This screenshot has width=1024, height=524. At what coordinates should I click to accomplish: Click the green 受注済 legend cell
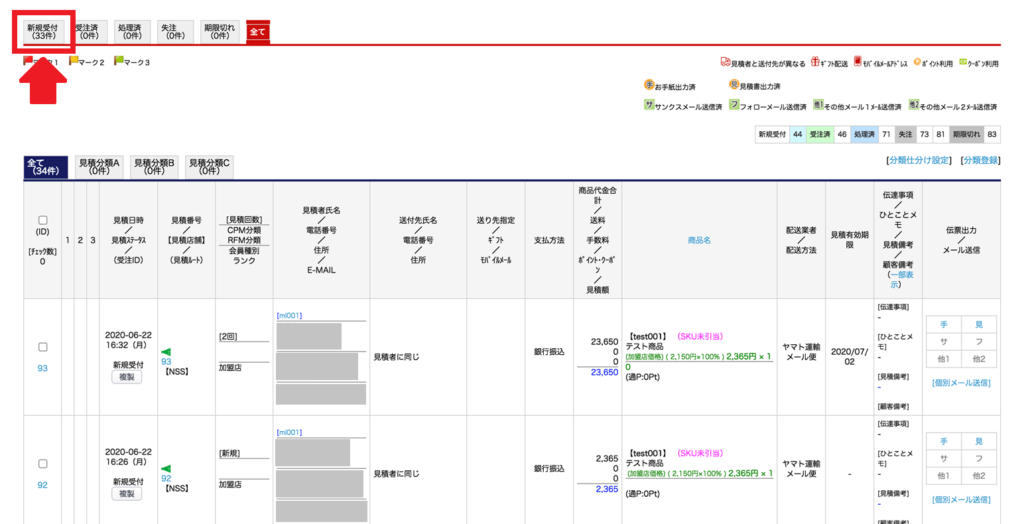(x=819, y=134)
